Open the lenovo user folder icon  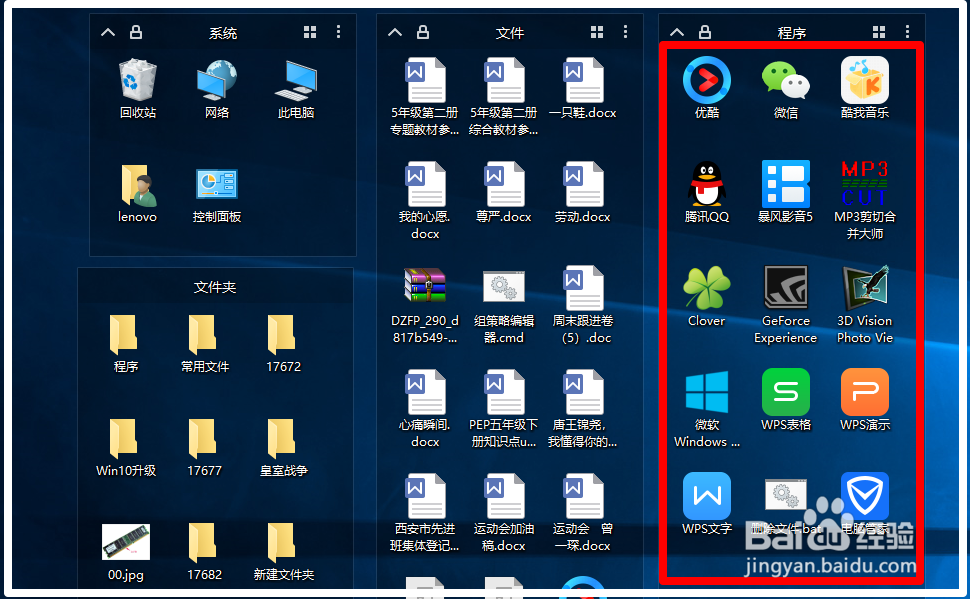point(137,184)
